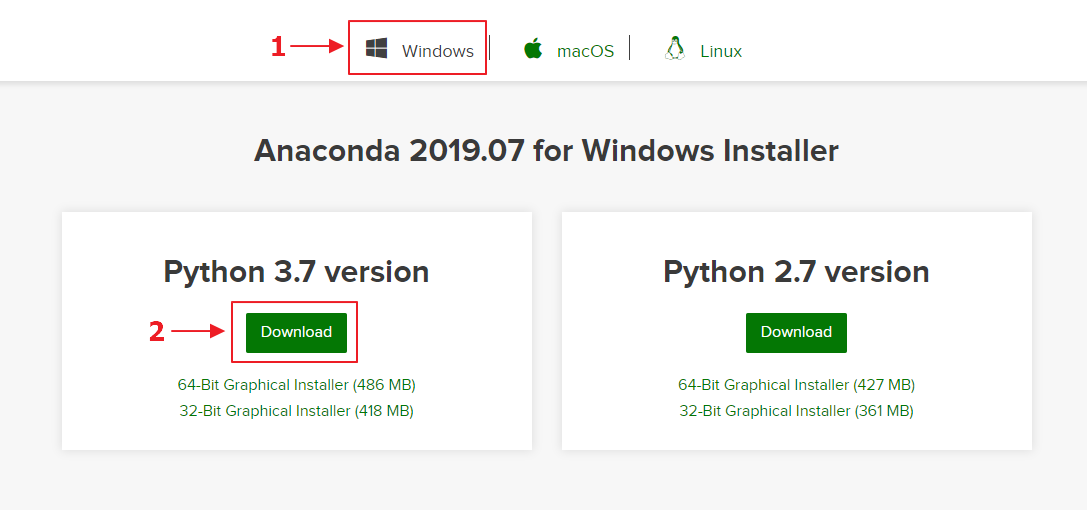Image resolution: width=1087 pixels, height=528 pixels.
Task: Open 64-Bit Graphical Installer (427 MB) link
Action: point(797,385)
